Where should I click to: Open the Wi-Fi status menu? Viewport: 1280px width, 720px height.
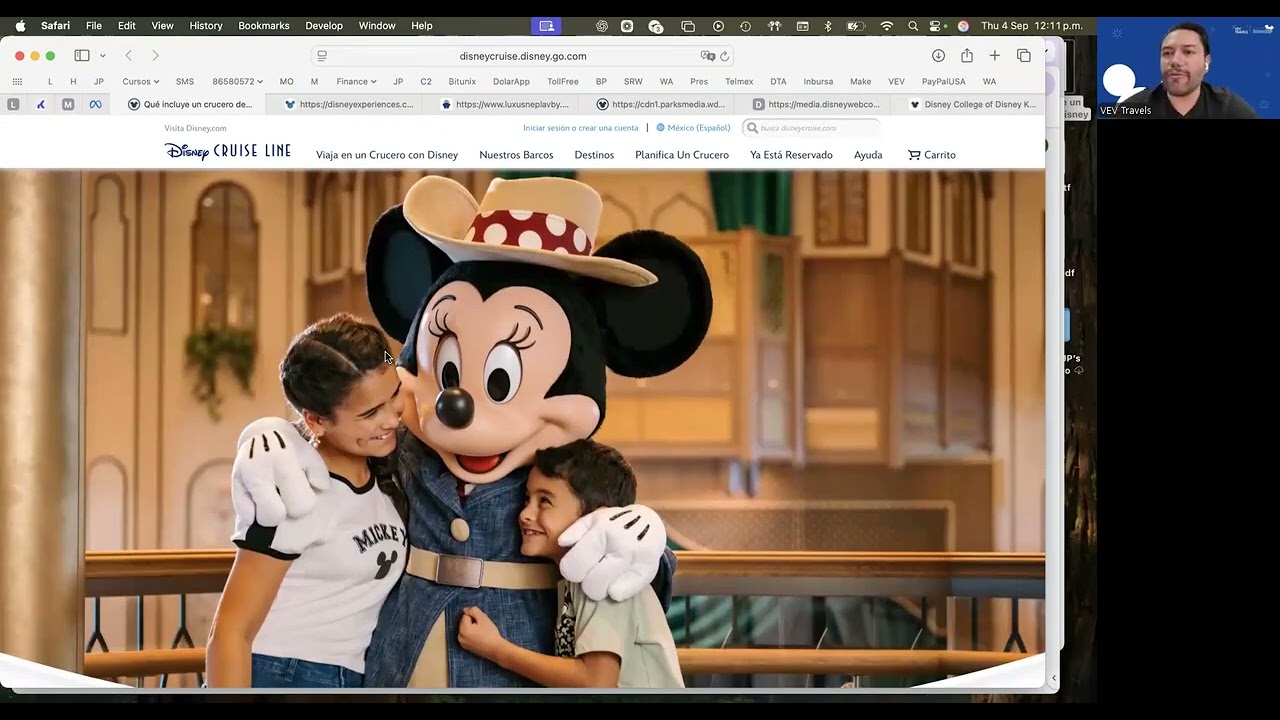coord(886,26)
